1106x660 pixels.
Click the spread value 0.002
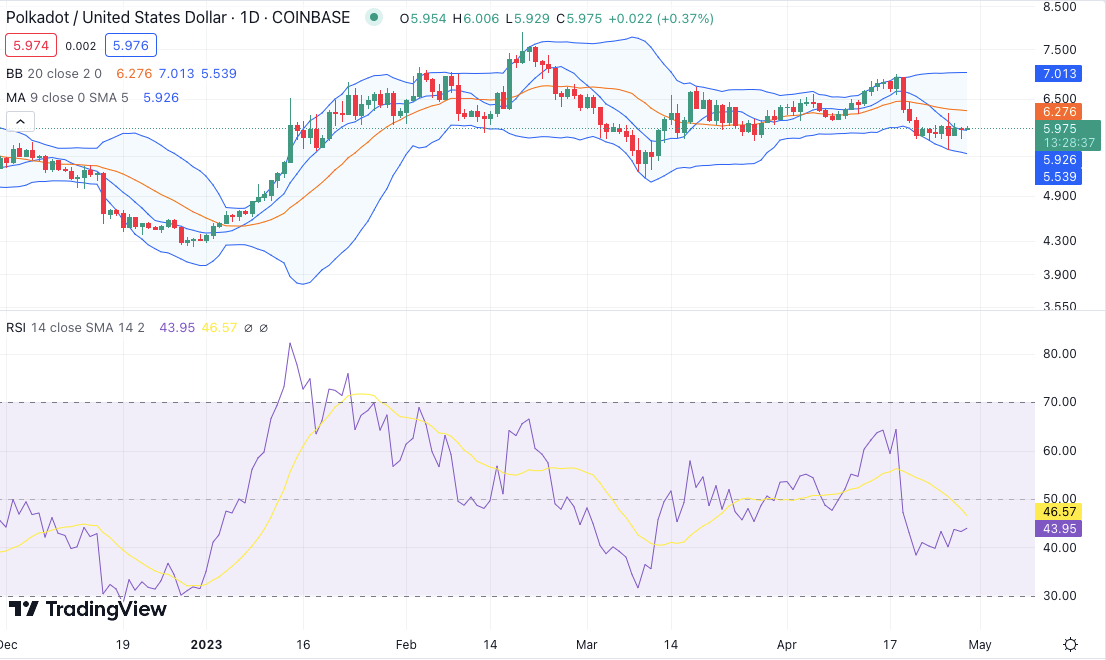click(80, 46)
